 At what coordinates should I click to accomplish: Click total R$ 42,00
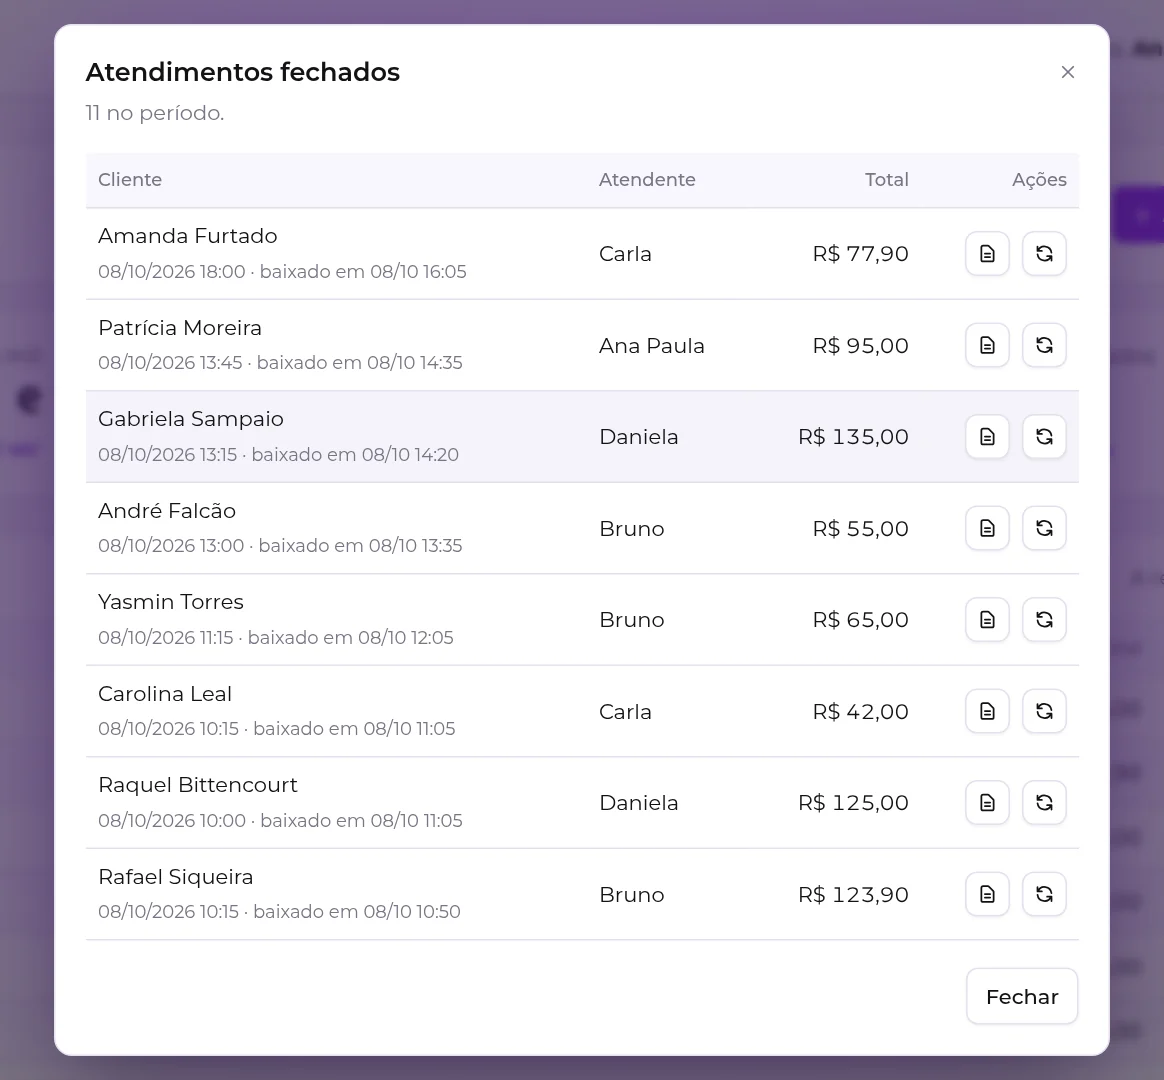860,711
